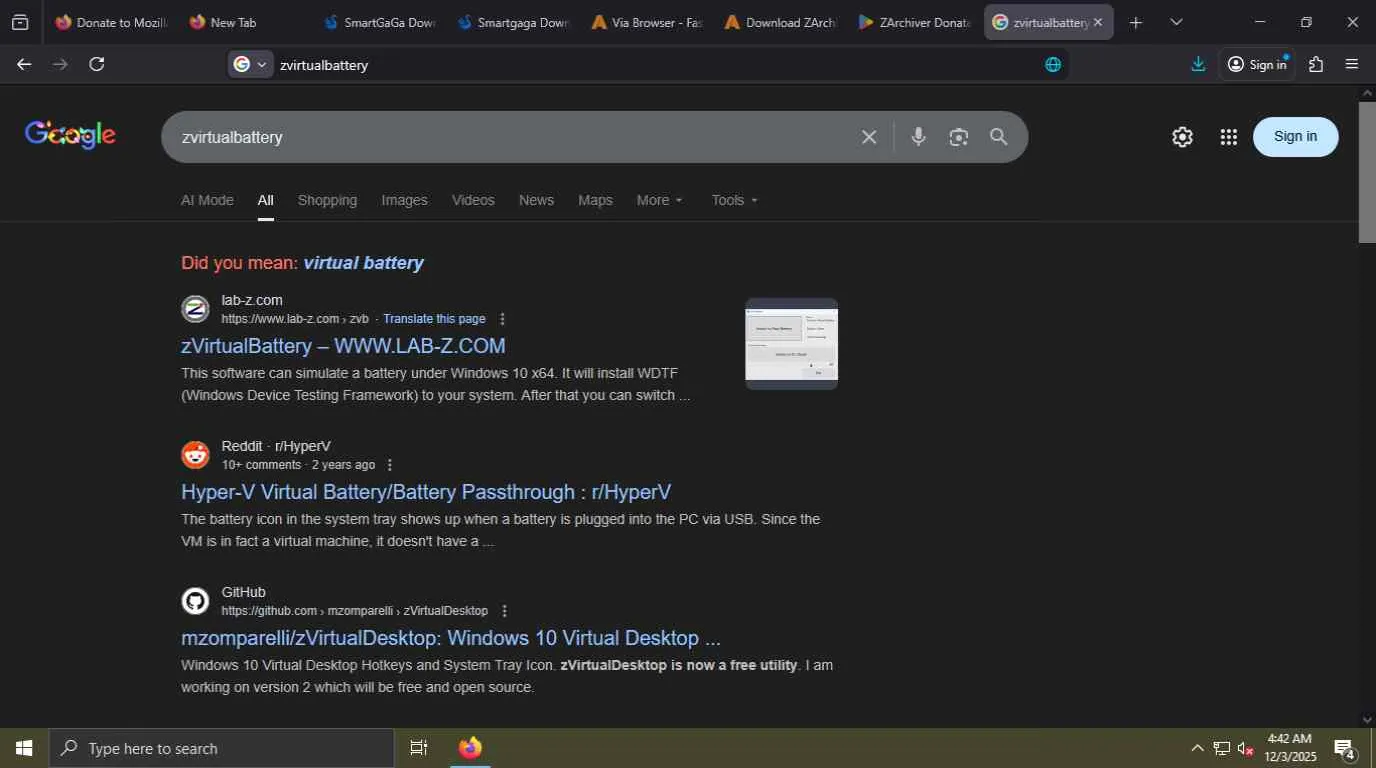Expand the Tools dropdown
Screen dimensions: 1376x768
[735, 200]
